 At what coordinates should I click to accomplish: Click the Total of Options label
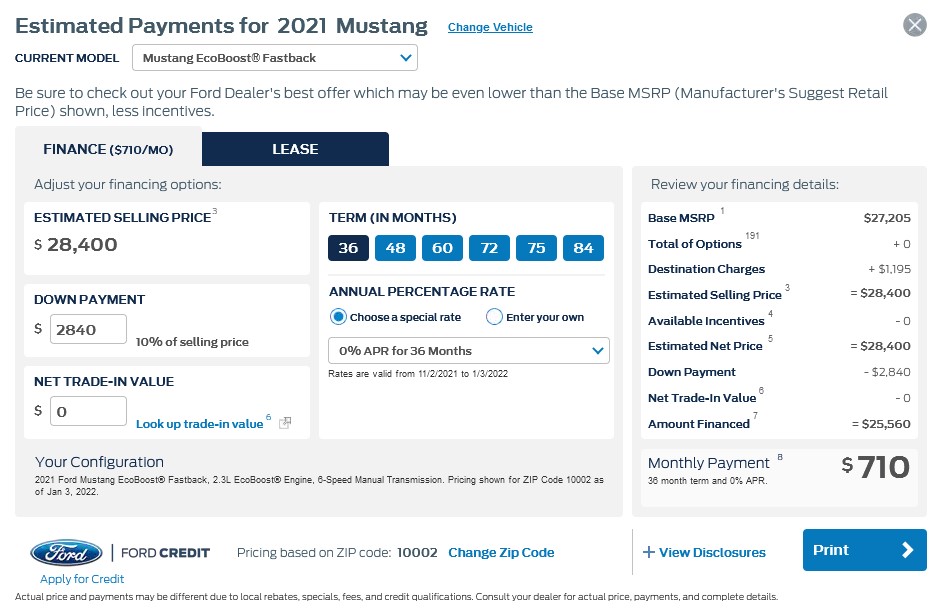click(x=694, y=244)
